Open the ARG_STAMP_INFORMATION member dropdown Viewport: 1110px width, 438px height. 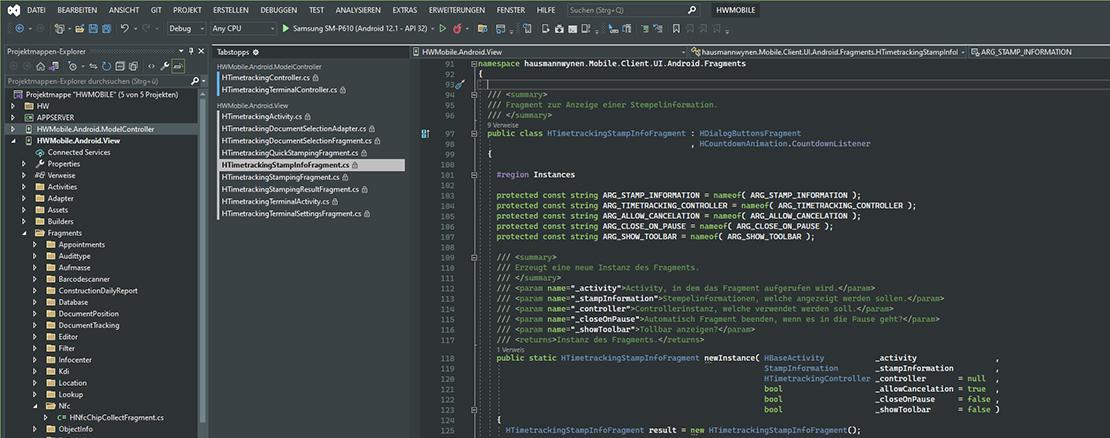pyautogui.click(x=1039, y=52)
